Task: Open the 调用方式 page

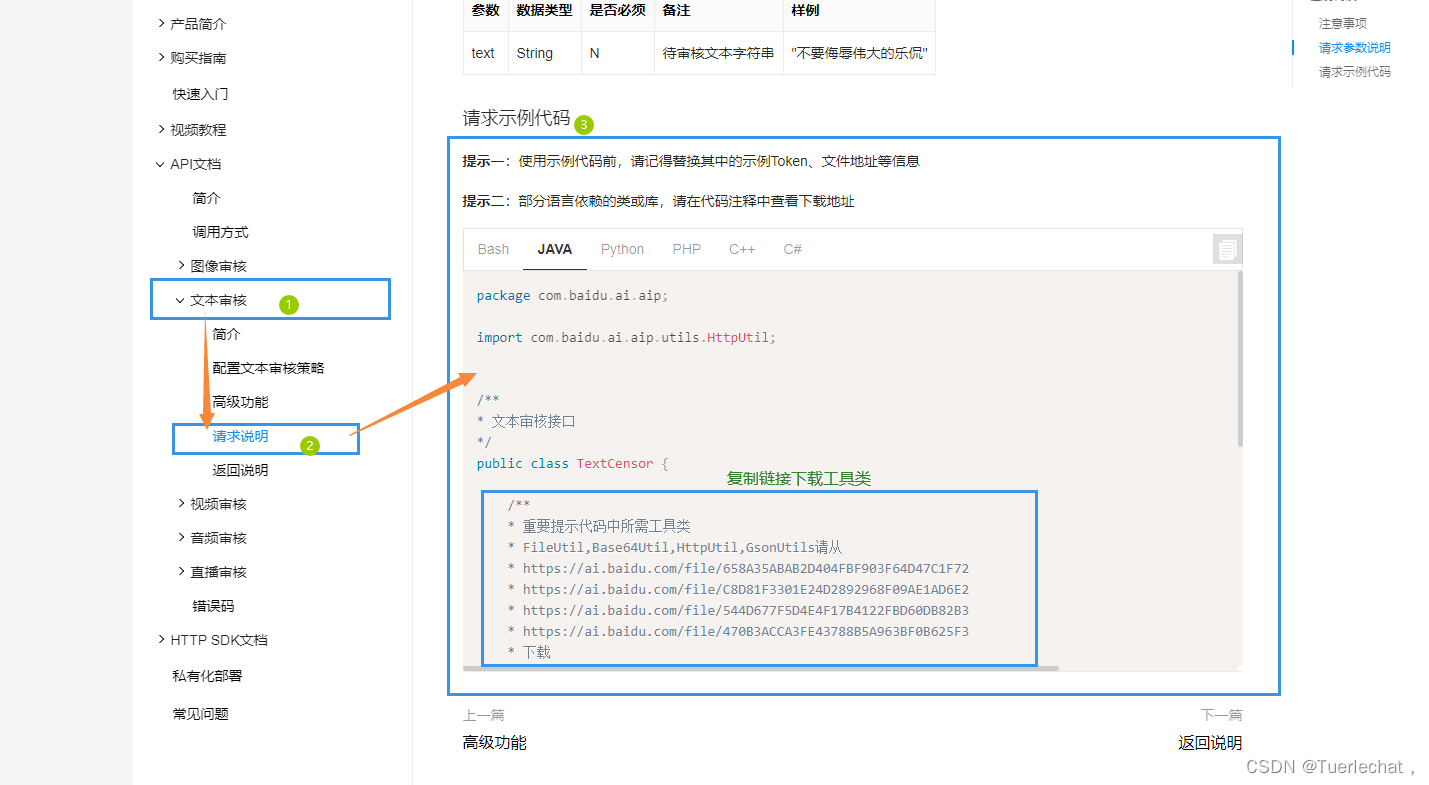Action: point(220,232)
